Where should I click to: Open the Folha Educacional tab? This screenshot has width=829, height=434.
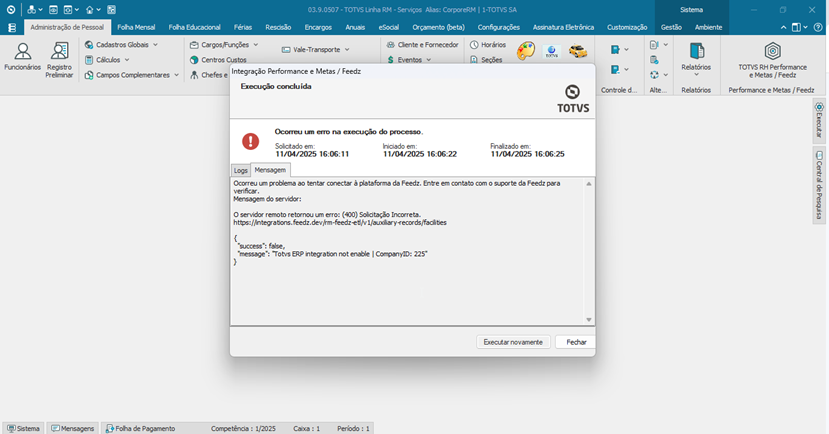coord(195,27)
